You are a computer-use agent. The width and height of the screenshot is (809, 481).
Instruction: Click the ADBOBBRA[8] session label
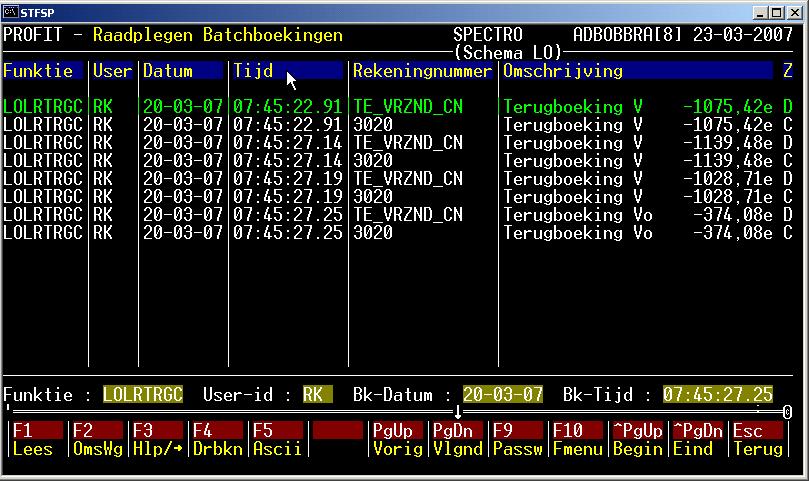click(x=628, y=35)
